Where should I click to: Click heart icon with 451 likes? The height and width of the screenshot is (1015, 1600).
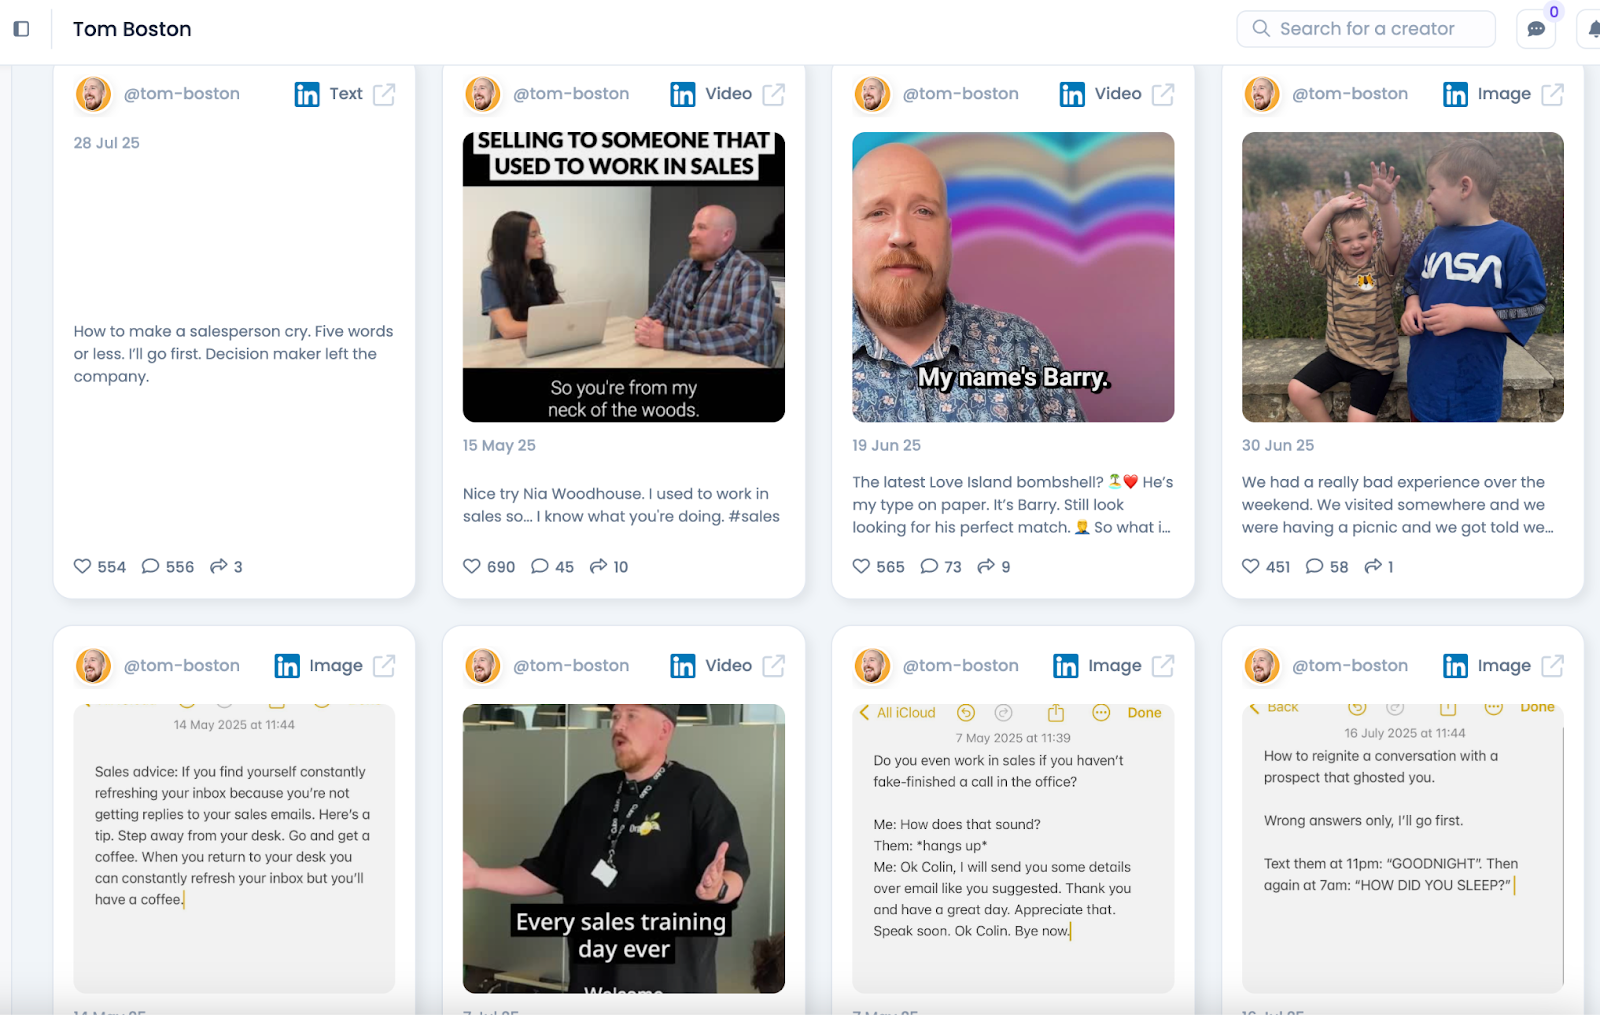pos(1251,566)
